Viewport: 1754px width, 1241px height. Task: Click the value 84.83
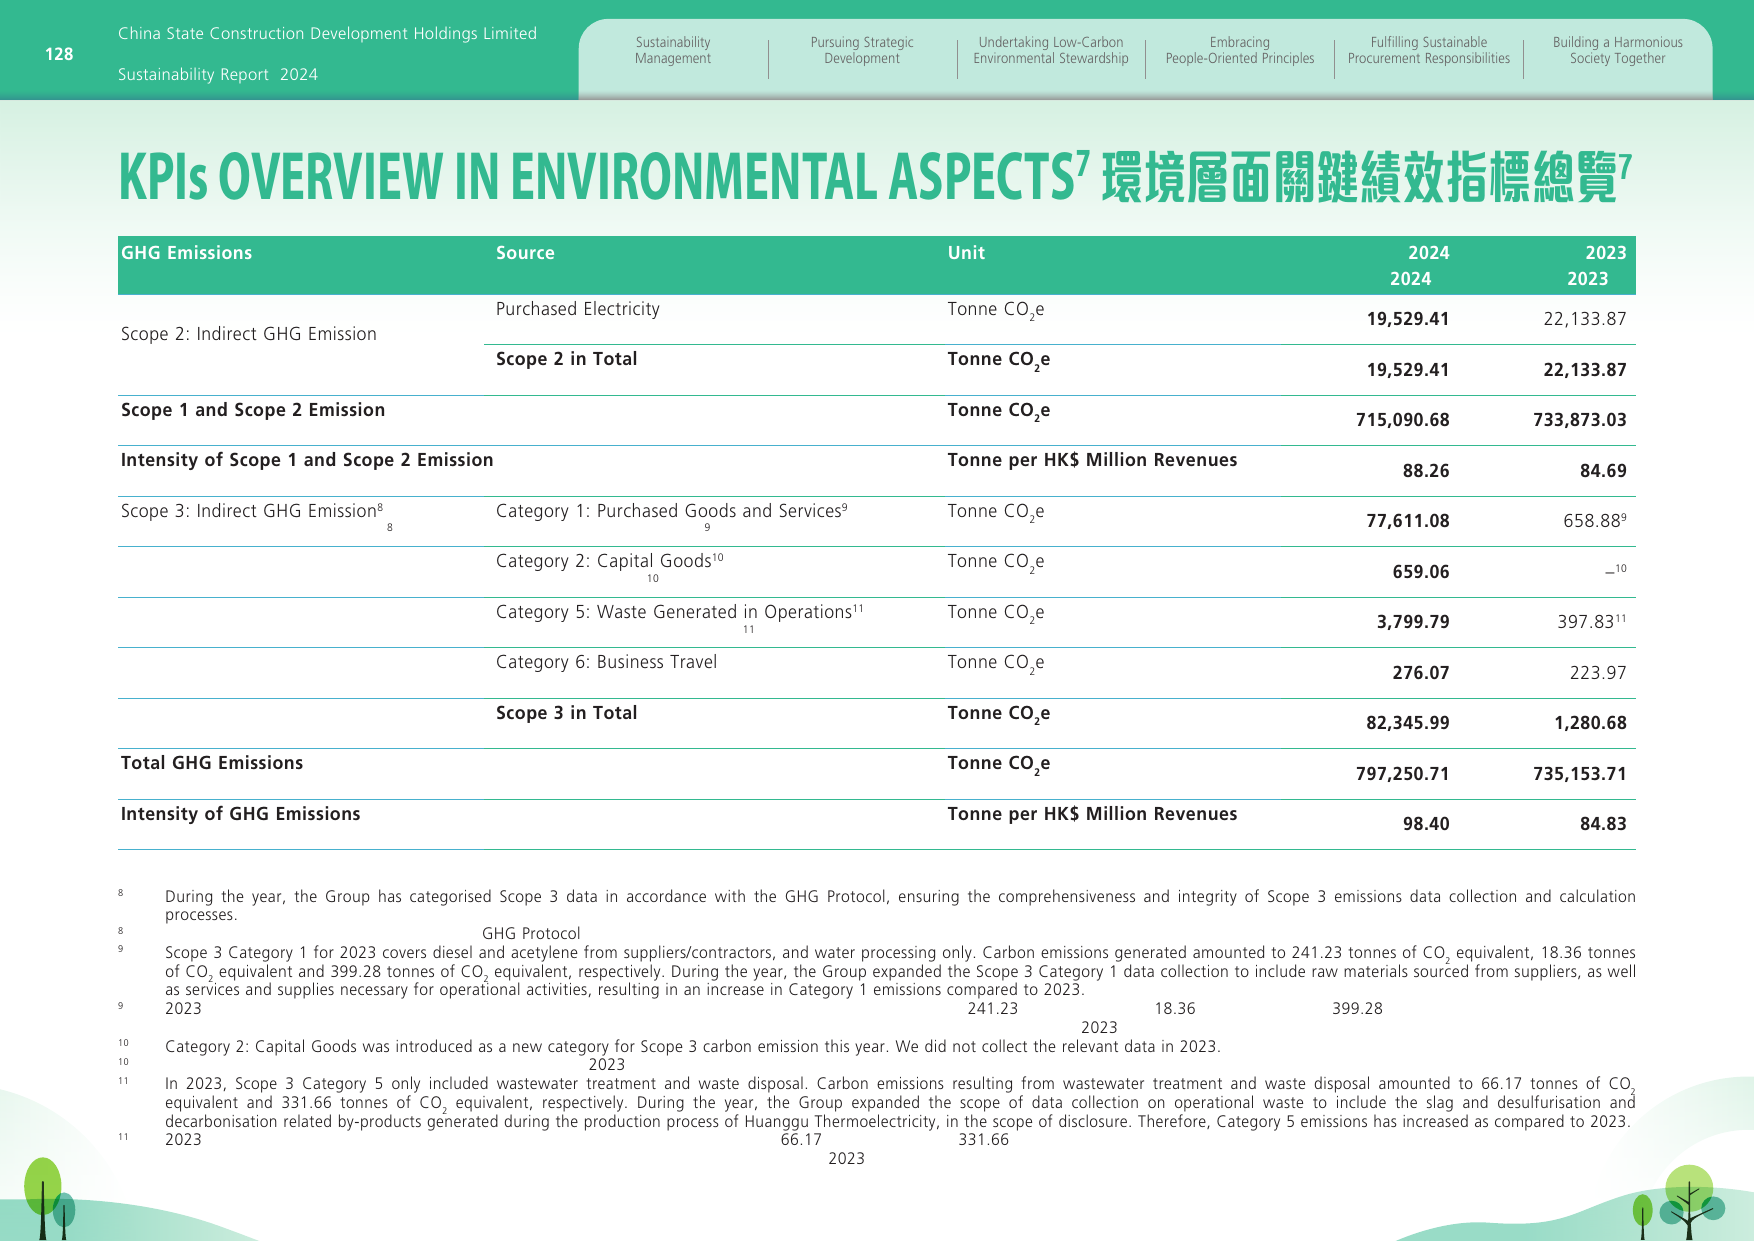[1603, 824]
